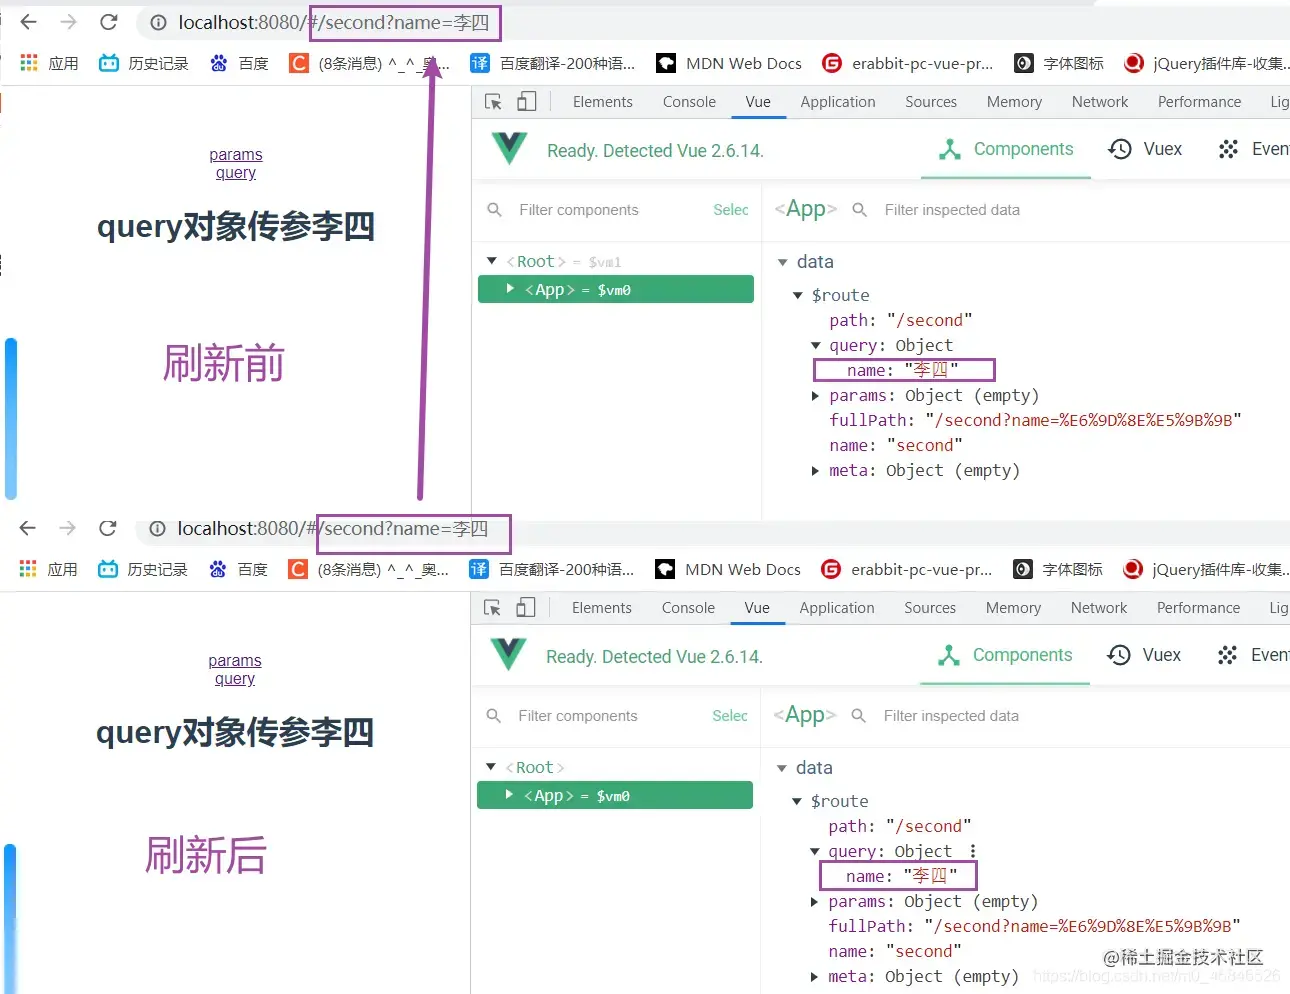Click query link on lower page
This screenshot has width=1290, height=994.
[x=235, y=679]
